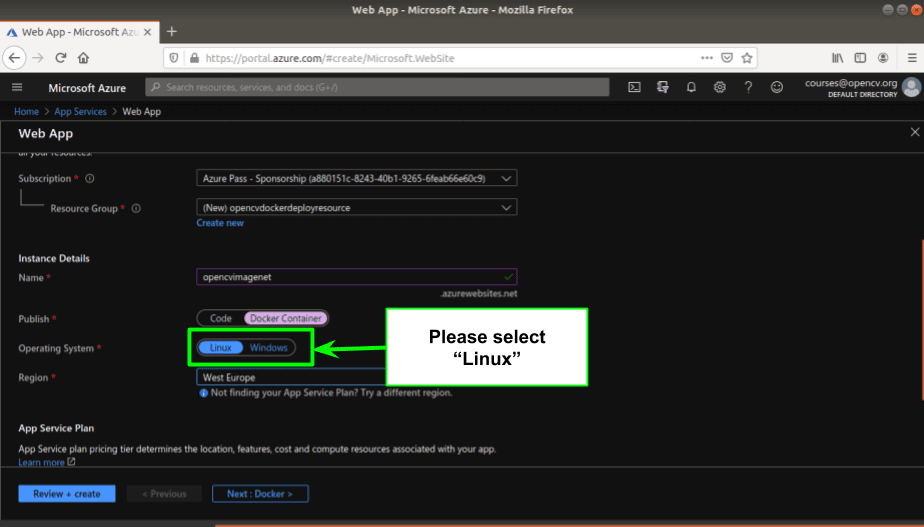Click the Microsoft Azure portal title
The width and height of the screenshot is (924, 527).
pos(87,88)
